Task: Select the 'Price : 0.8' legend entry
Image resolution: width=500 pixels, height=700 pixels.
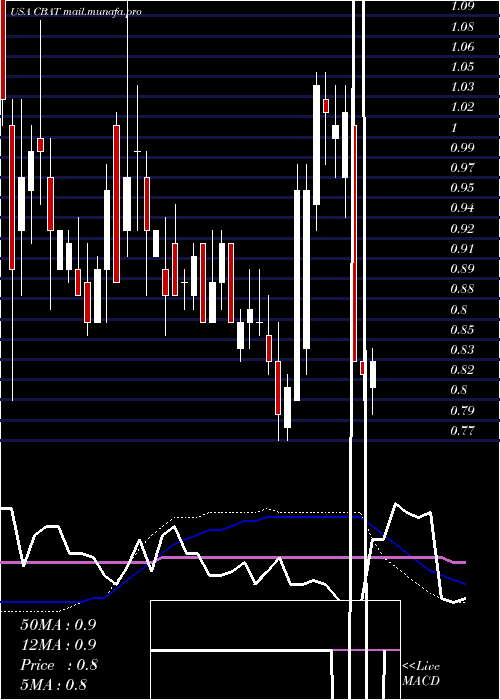Action: point(58,665)
